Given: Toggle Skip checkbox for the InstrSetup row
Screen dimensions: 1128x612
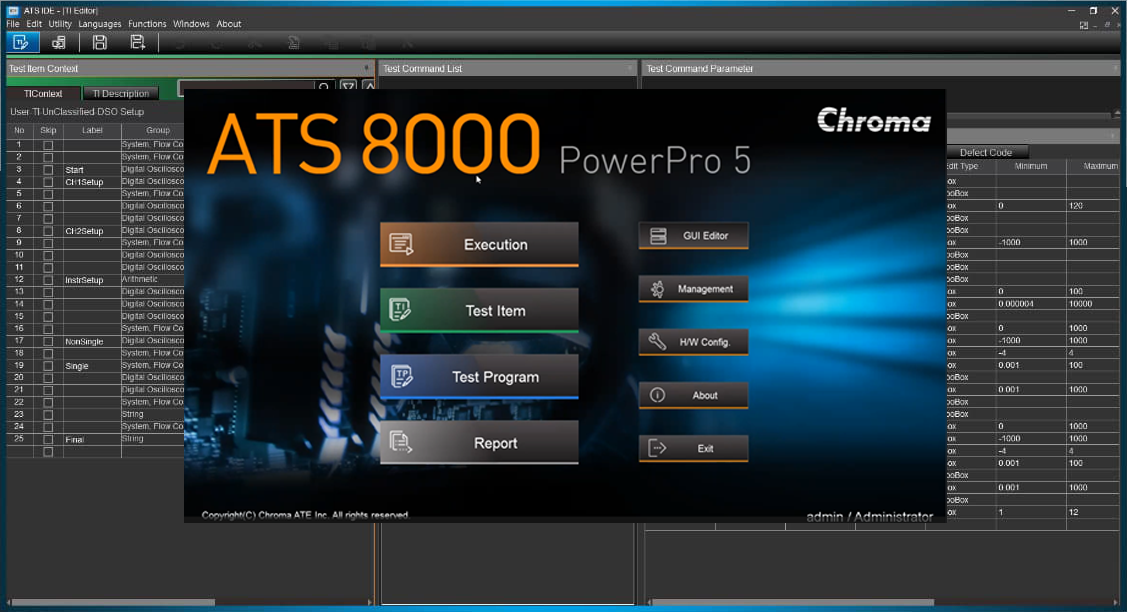Looking at the screenshot, I should pyautogui.click(x=48, y=280).
